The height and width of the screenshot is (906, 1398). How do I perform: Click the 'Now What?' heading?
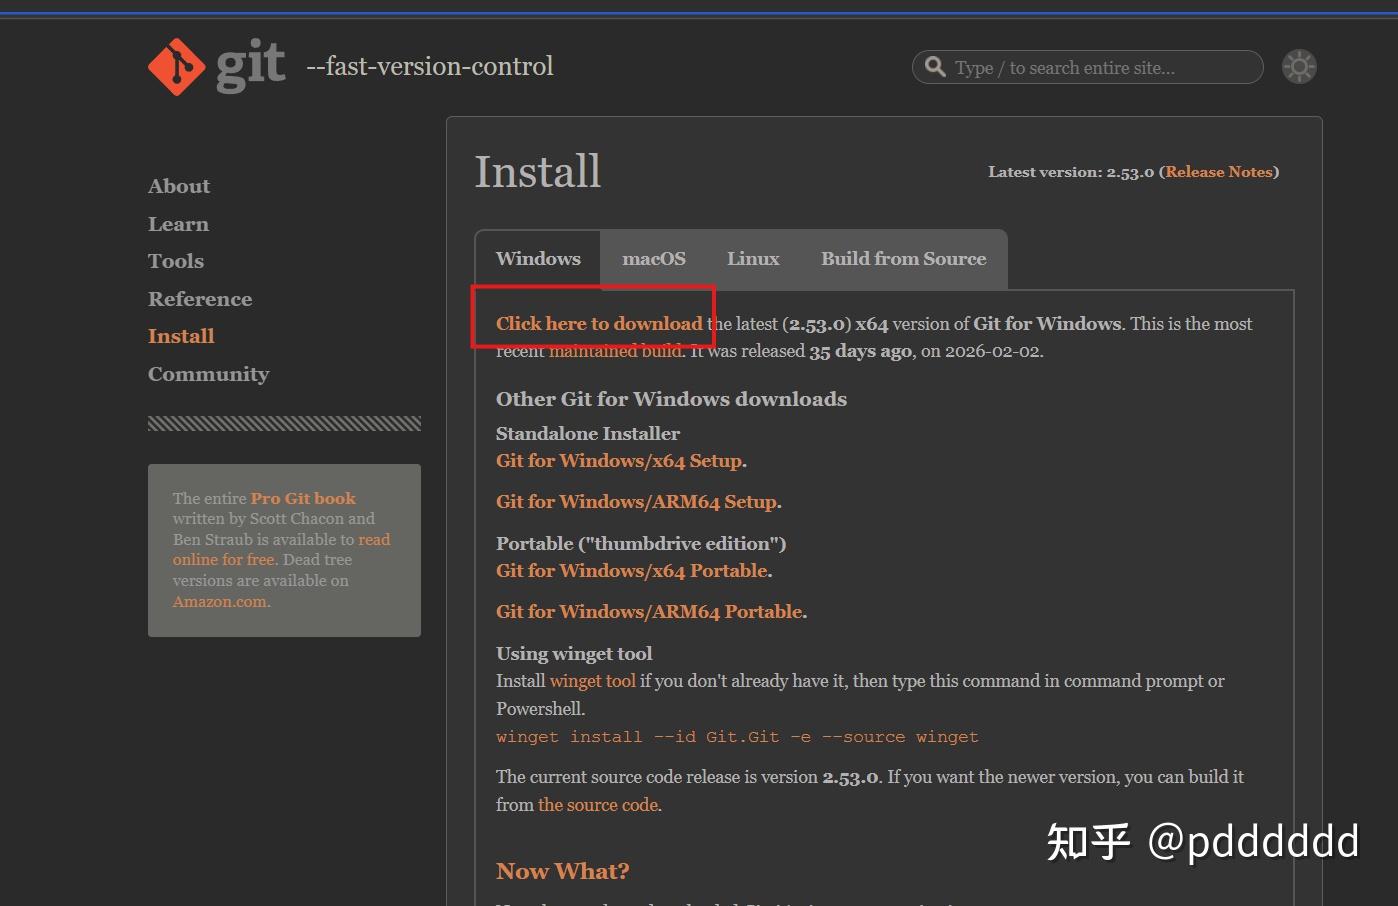pos(563,871)
